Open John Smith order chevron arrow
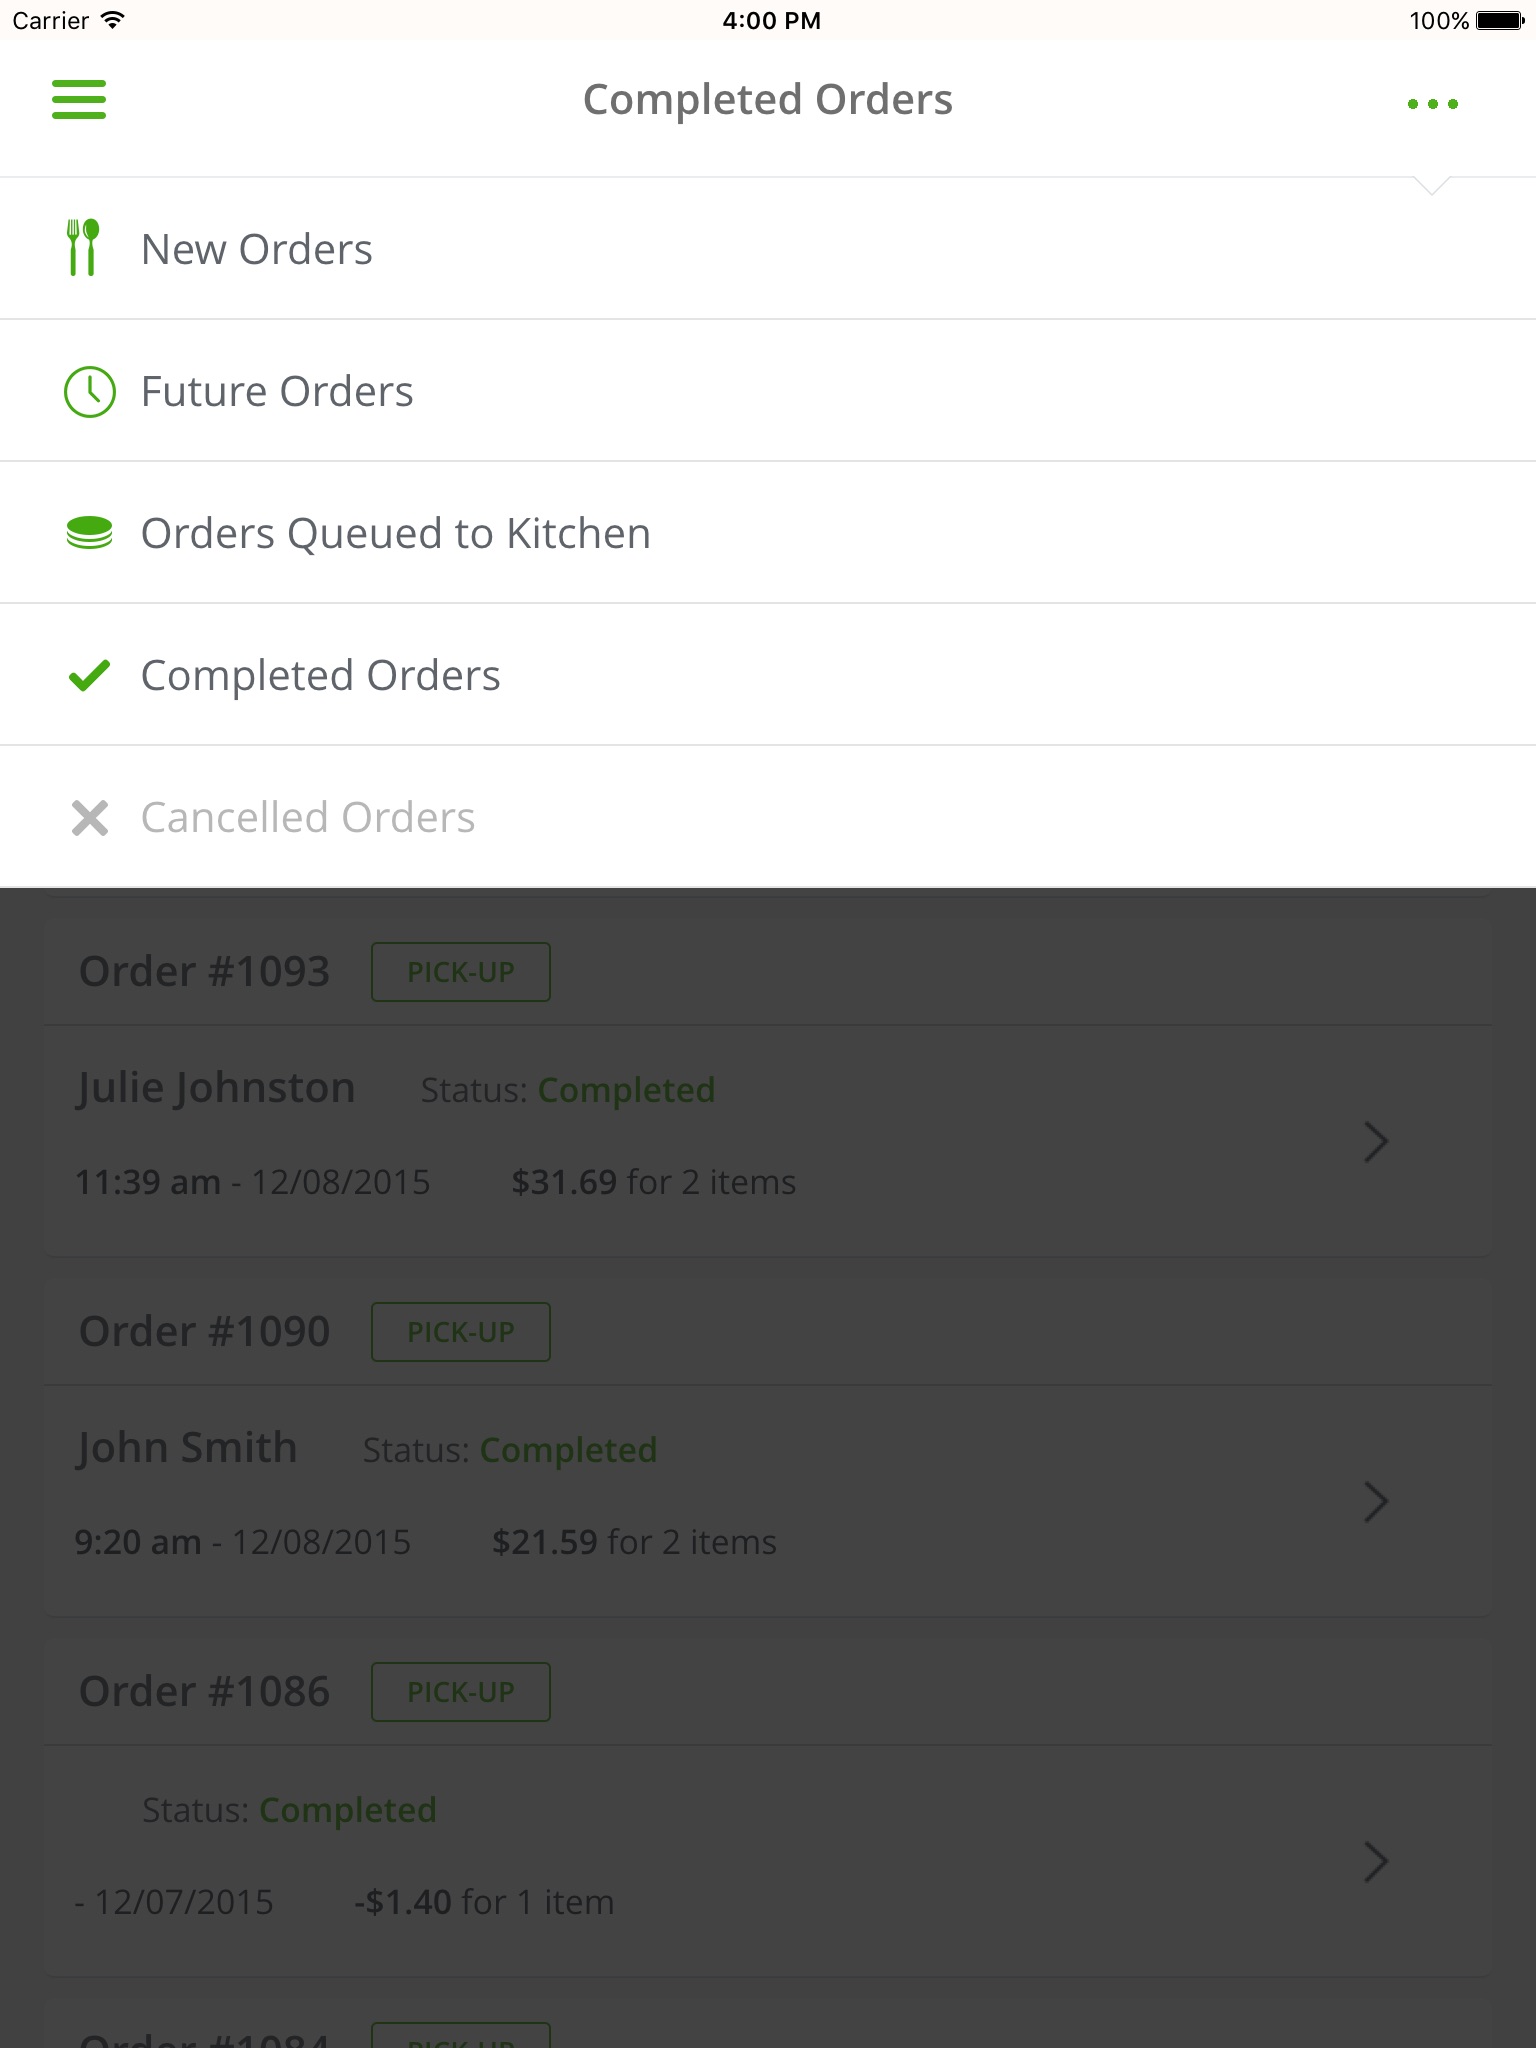The width and height of the screenshot is (1536, 2048). pos(1376,1502)
